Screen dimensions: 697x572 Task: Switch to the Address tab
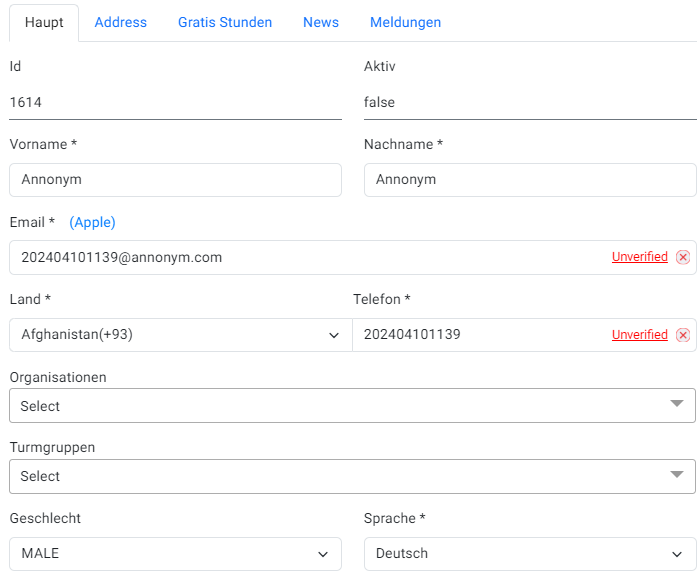[x=120, y=22]
